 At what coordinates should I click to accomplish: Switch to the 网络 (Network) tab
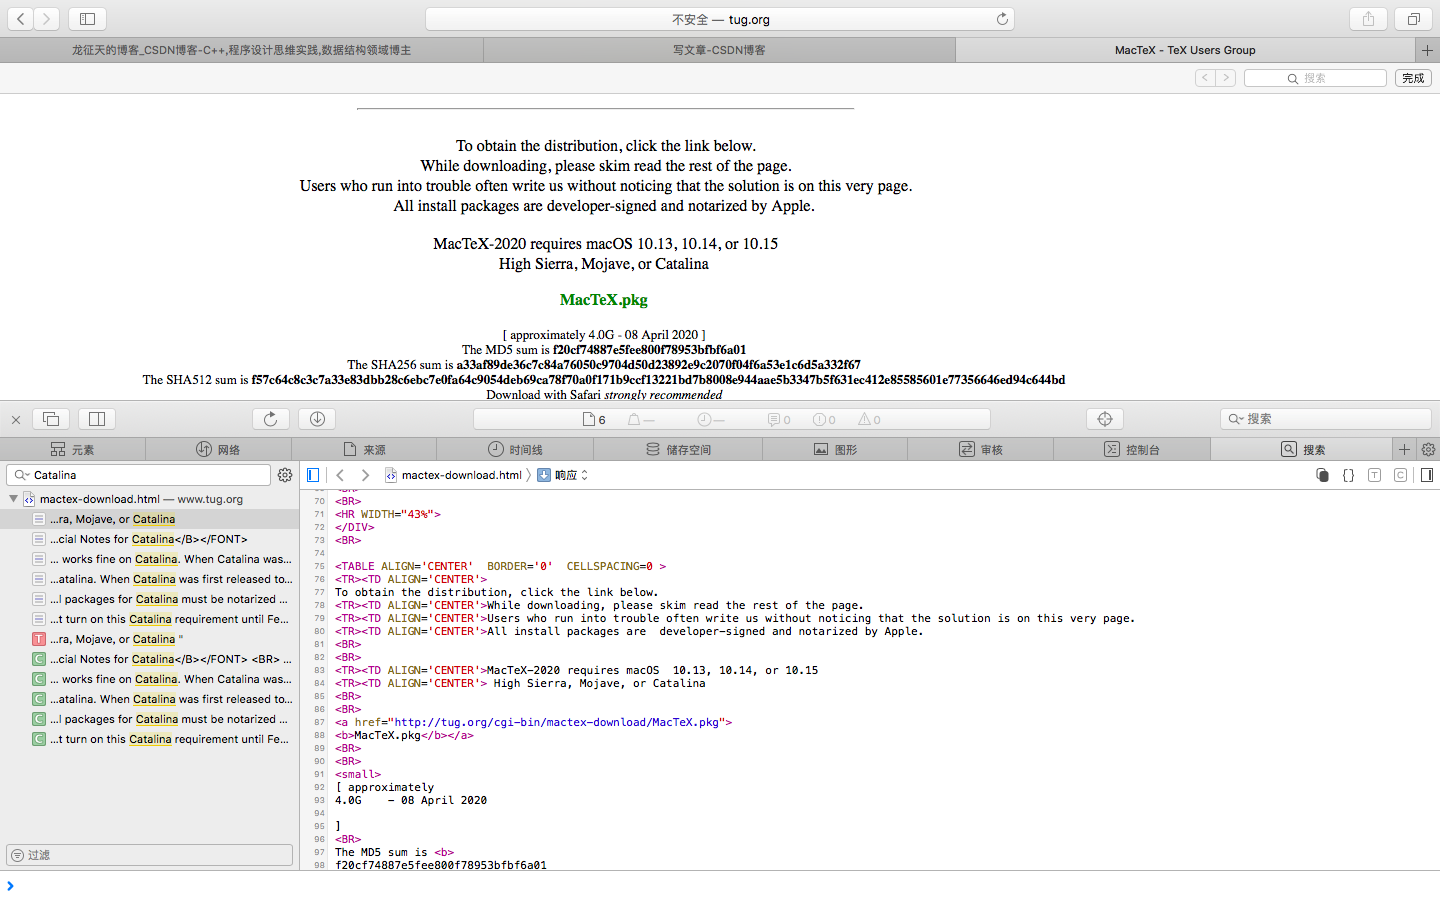click(x=218, y=450)
